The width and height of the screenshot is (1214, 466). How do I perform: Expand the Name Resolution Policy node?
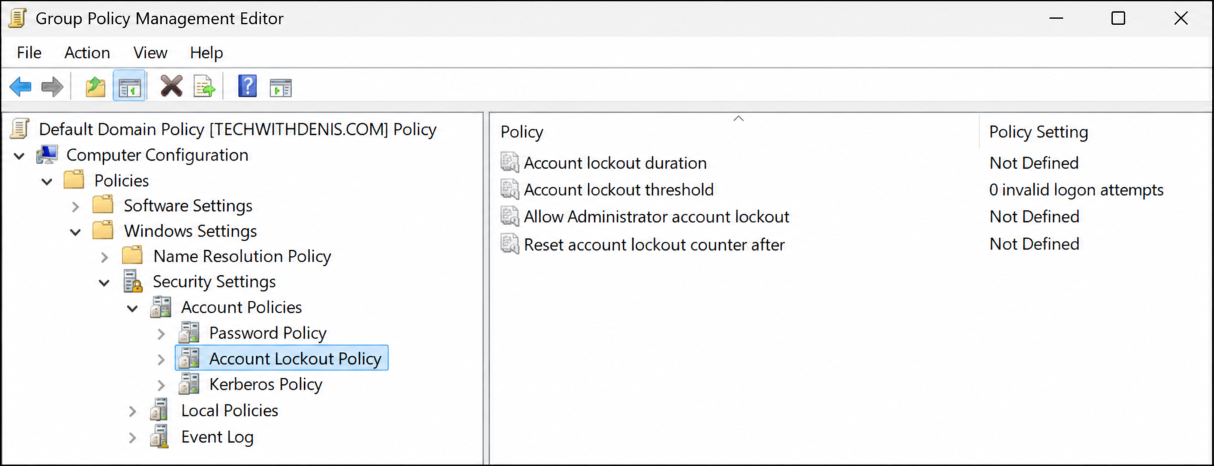(105, 257)
